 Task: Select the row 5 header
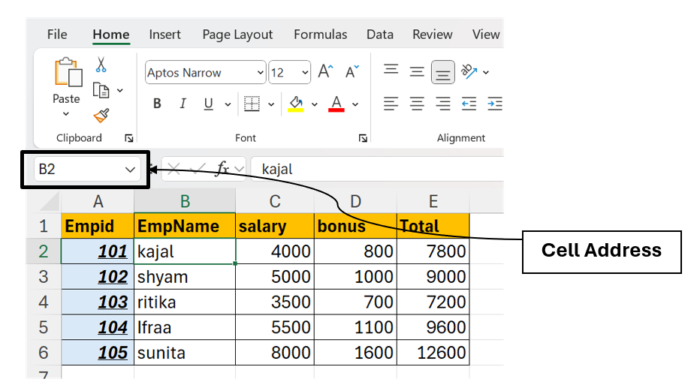pos(43,327)
